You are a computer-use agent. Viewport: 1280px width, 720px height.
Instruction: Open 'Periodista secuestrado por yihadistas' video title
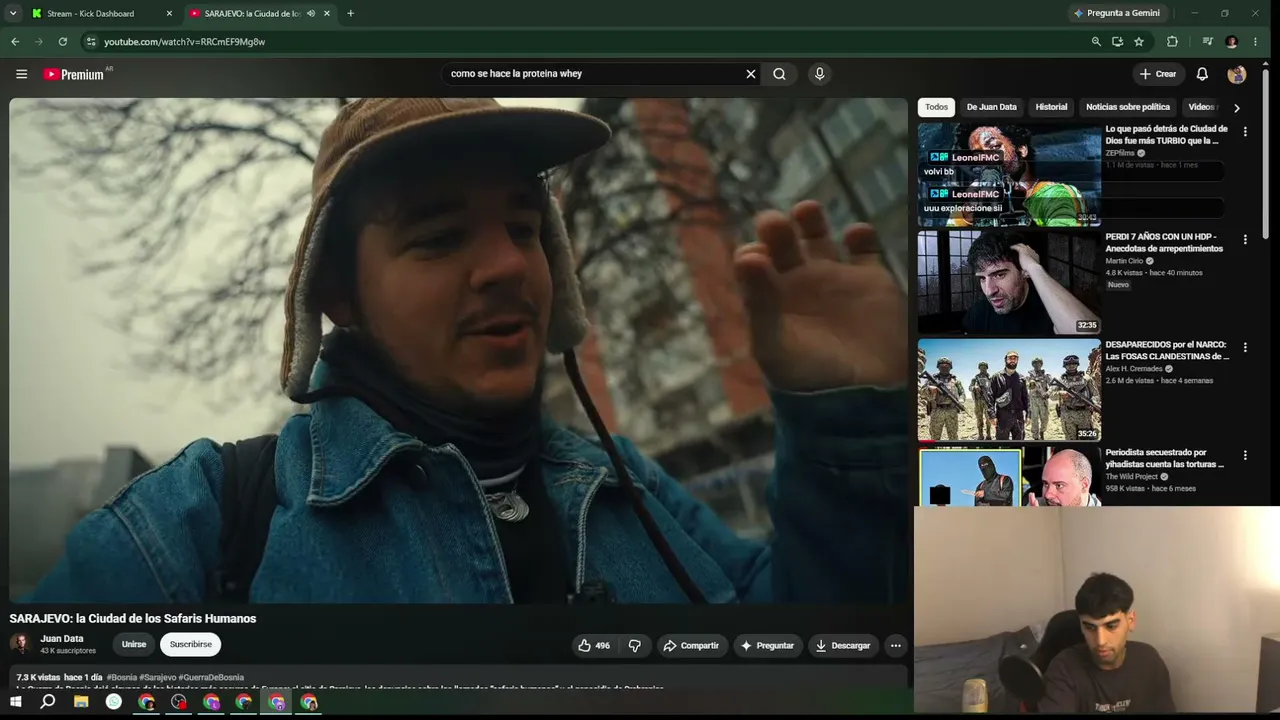(x=1167, y=458)
